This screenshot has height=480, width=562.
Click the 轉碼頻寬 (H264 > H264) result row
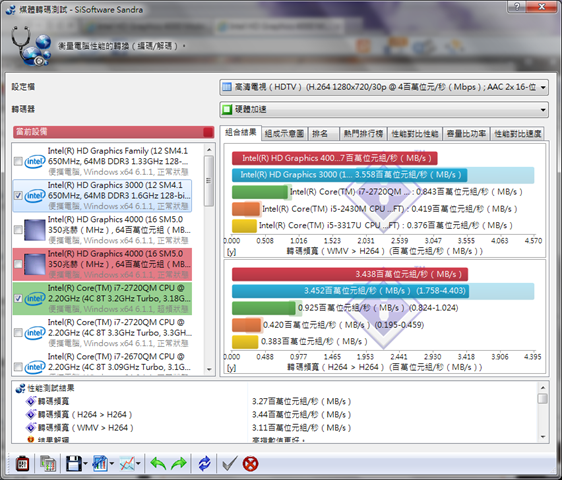85,415
